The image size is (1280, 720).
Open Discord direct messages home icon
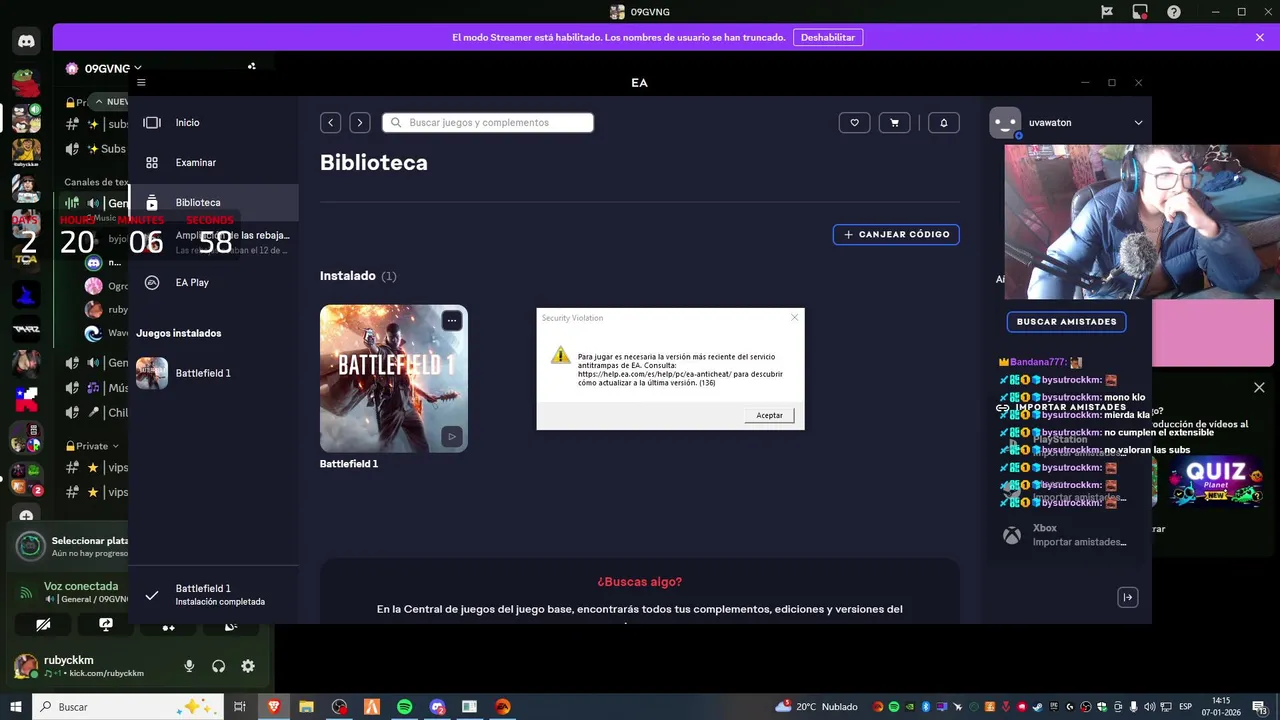tap(26, 42)
